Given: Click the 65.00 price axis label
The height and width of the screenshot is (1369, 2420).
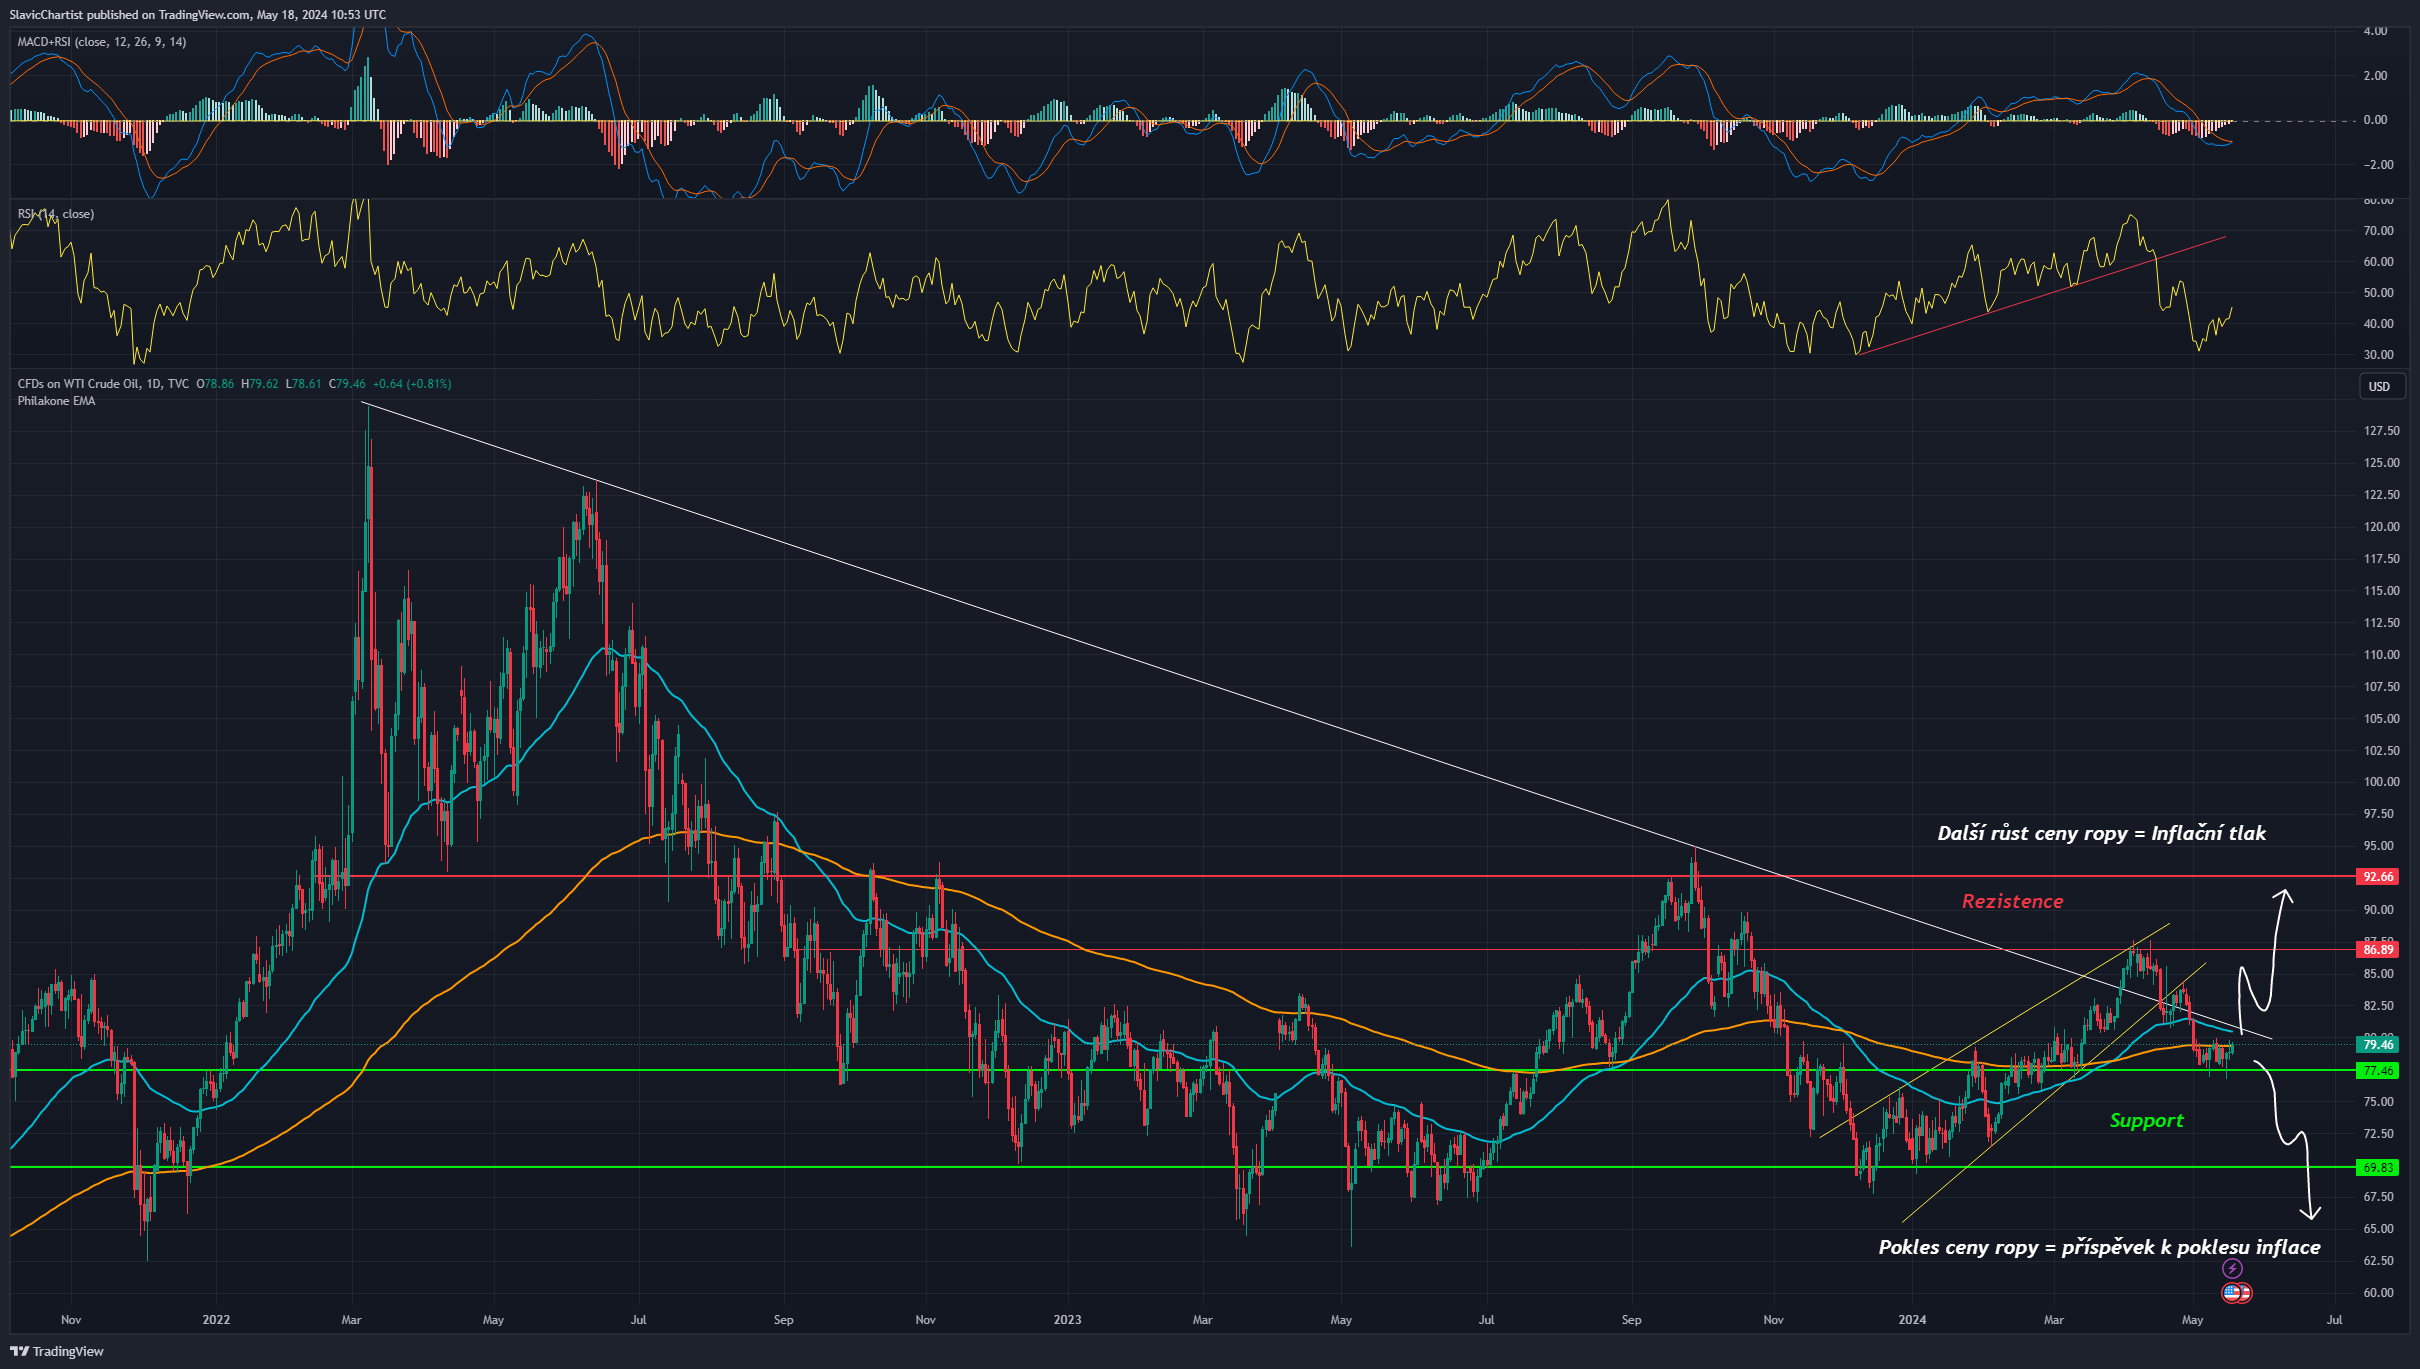Looking at the screenshot, I should pos(2377,1229).
